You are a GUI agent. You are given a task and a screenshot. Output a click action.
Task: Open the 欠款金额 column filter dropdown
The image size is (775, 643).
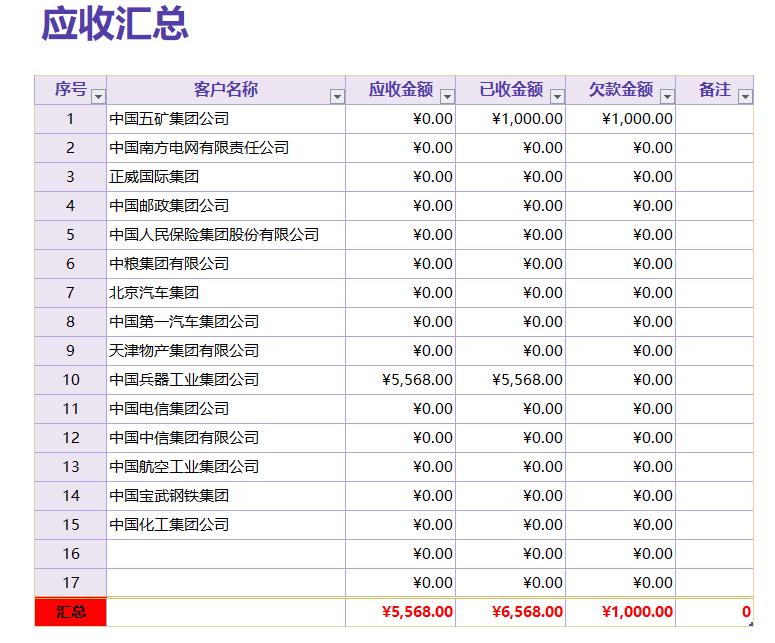667,96
